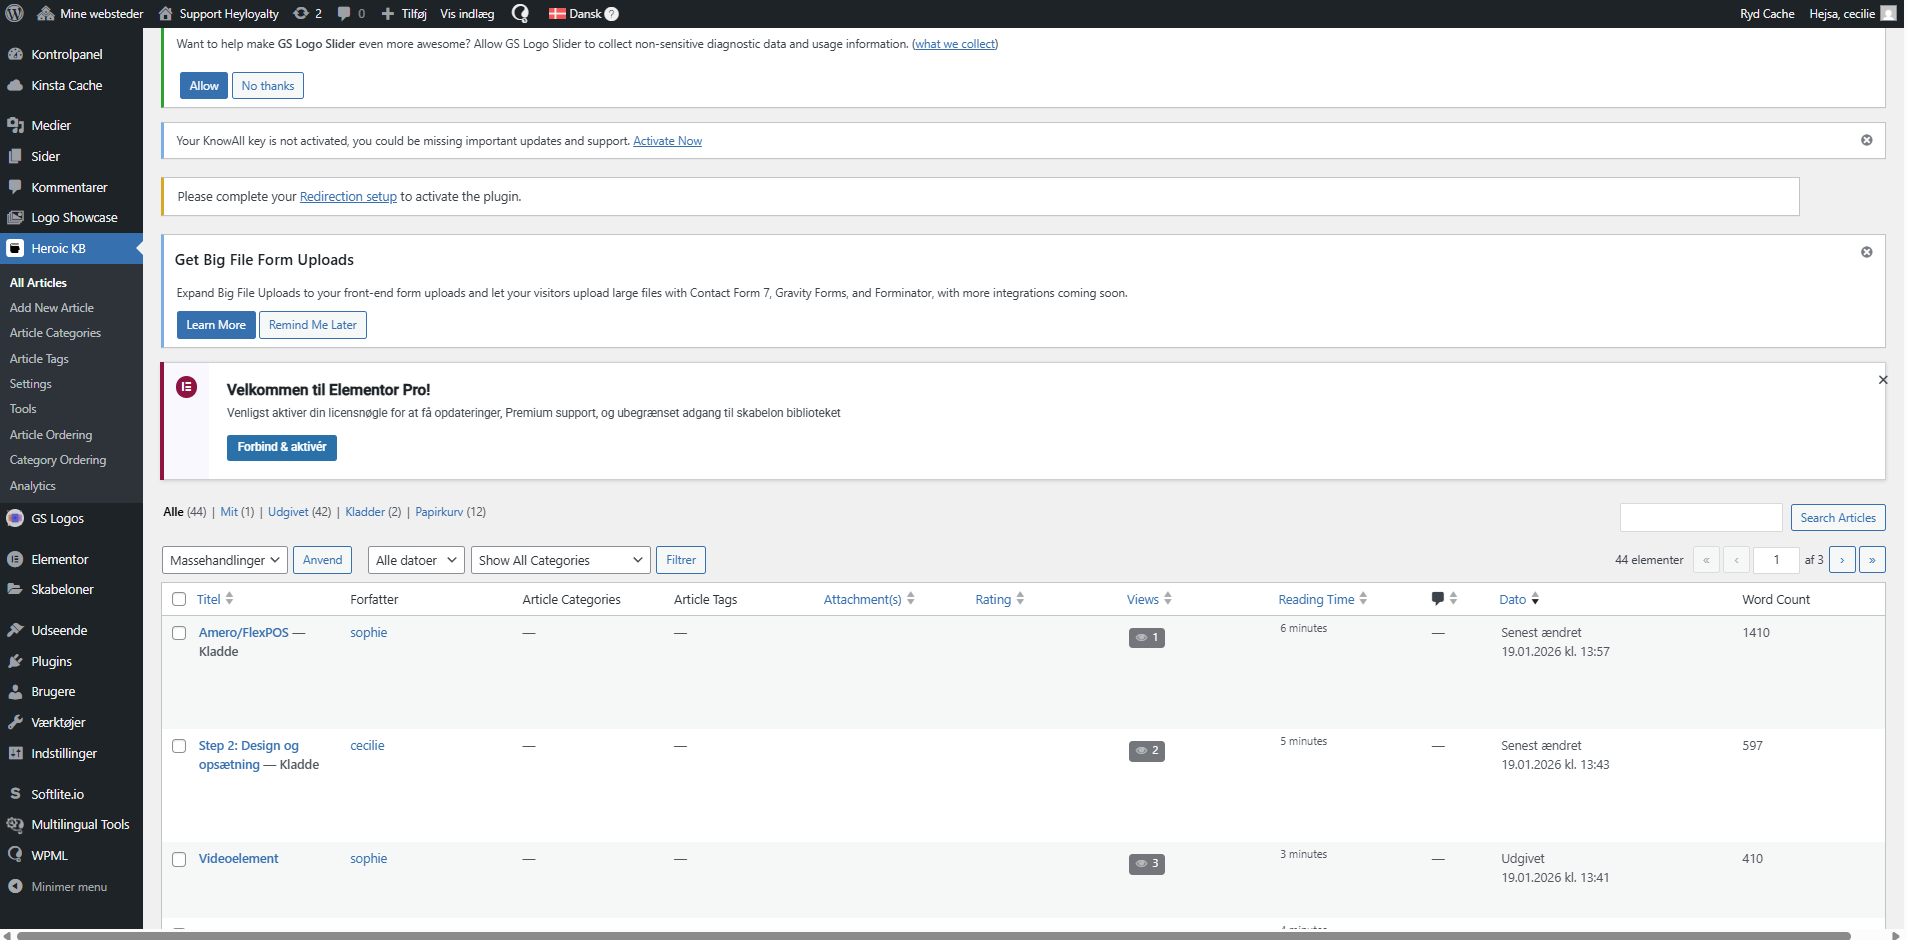The height and width of the screenshot is (940, 1907).
Task: Click the Activate Now link
Action: coord(667,141)
